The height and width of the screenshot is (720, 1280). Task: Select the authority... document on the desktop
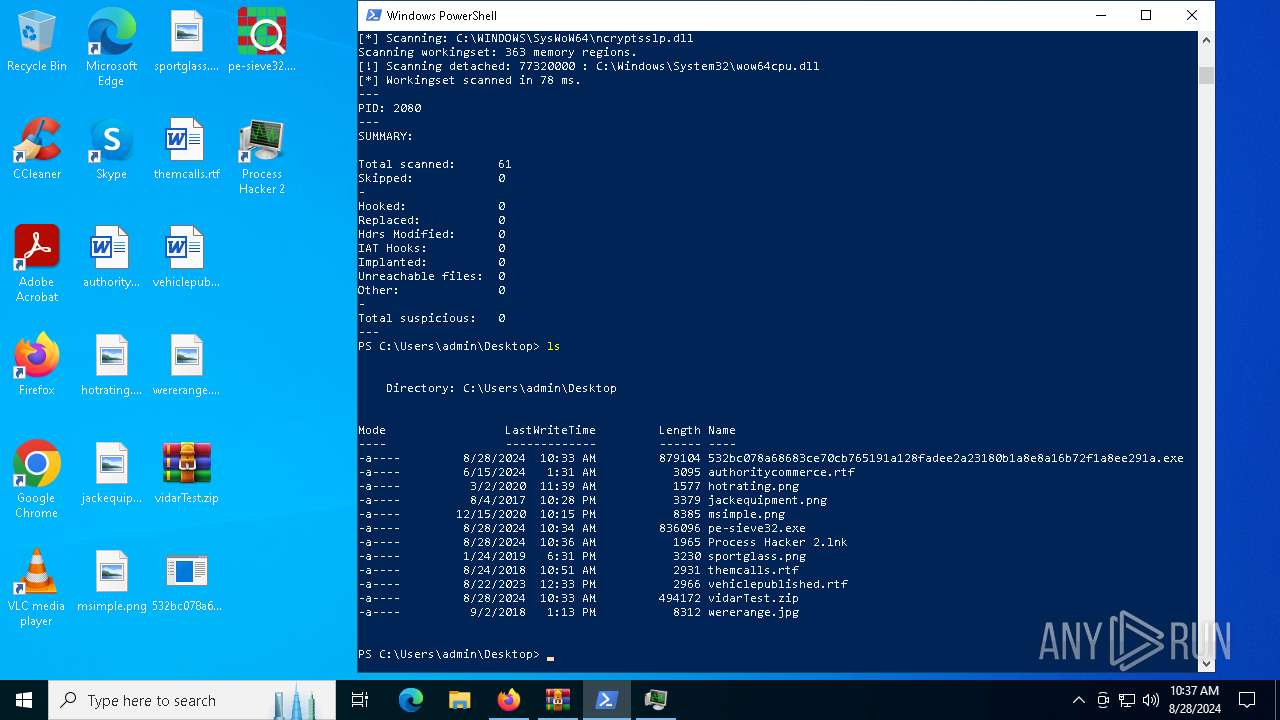coord(111,258)
